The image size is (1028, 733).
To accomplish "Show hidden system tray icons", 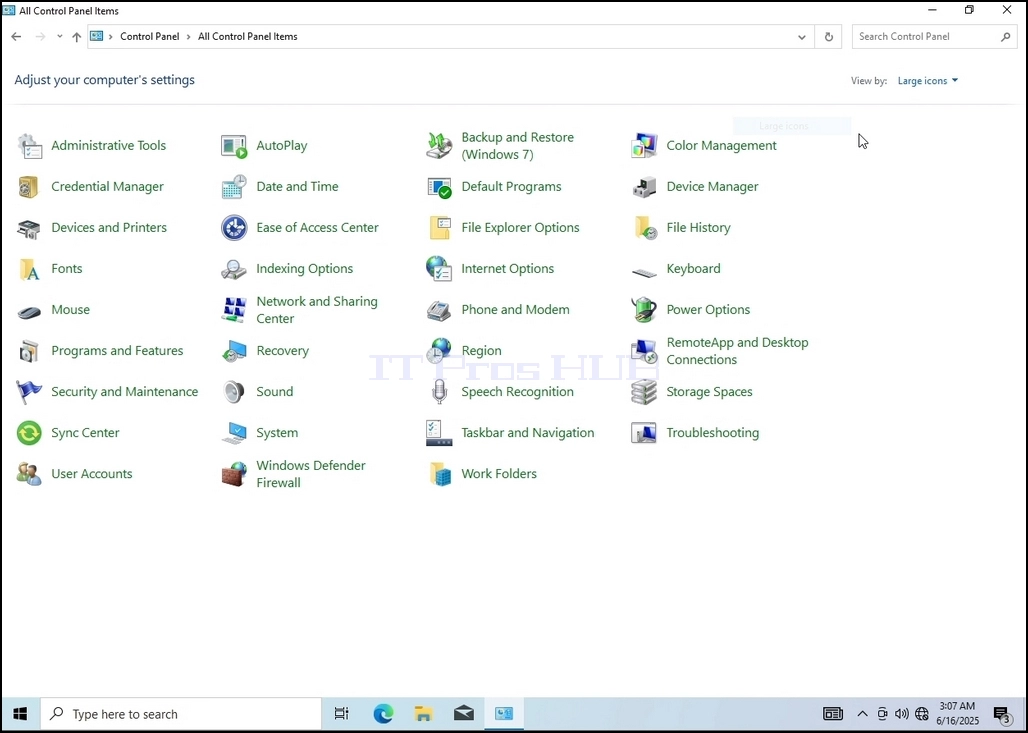I will pos(863,714).
